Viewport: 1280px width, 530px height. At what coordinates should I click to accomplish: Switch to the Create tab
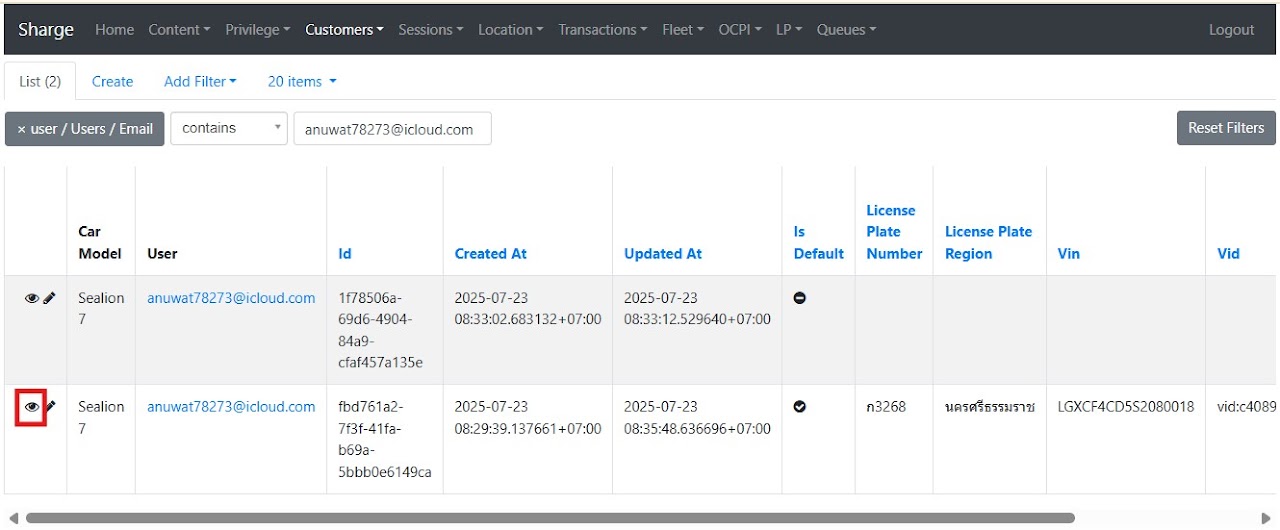pyautogui.click(x=112, y=81)
